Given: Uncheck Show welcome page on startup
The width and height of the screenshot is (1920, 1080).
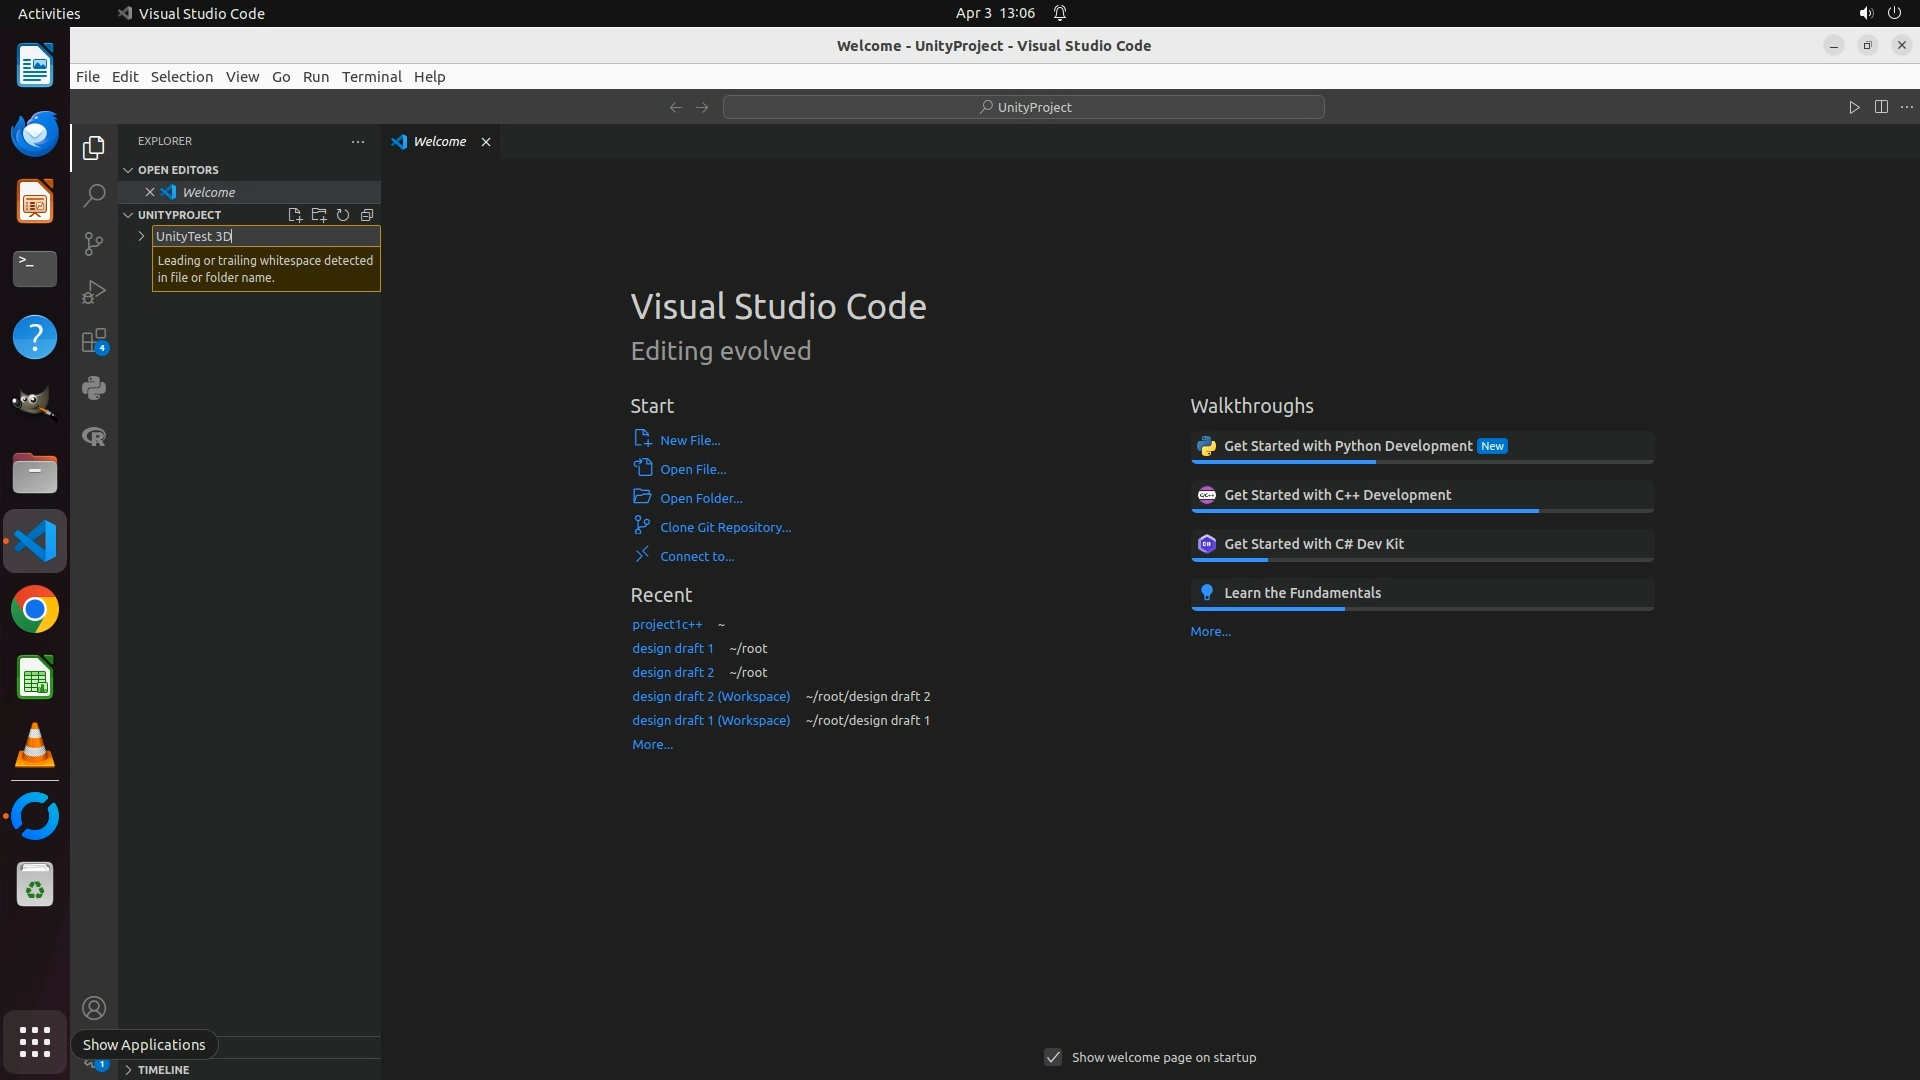Looking at the screenshot, I should pyautogui.click(x=1053, y=1057).
